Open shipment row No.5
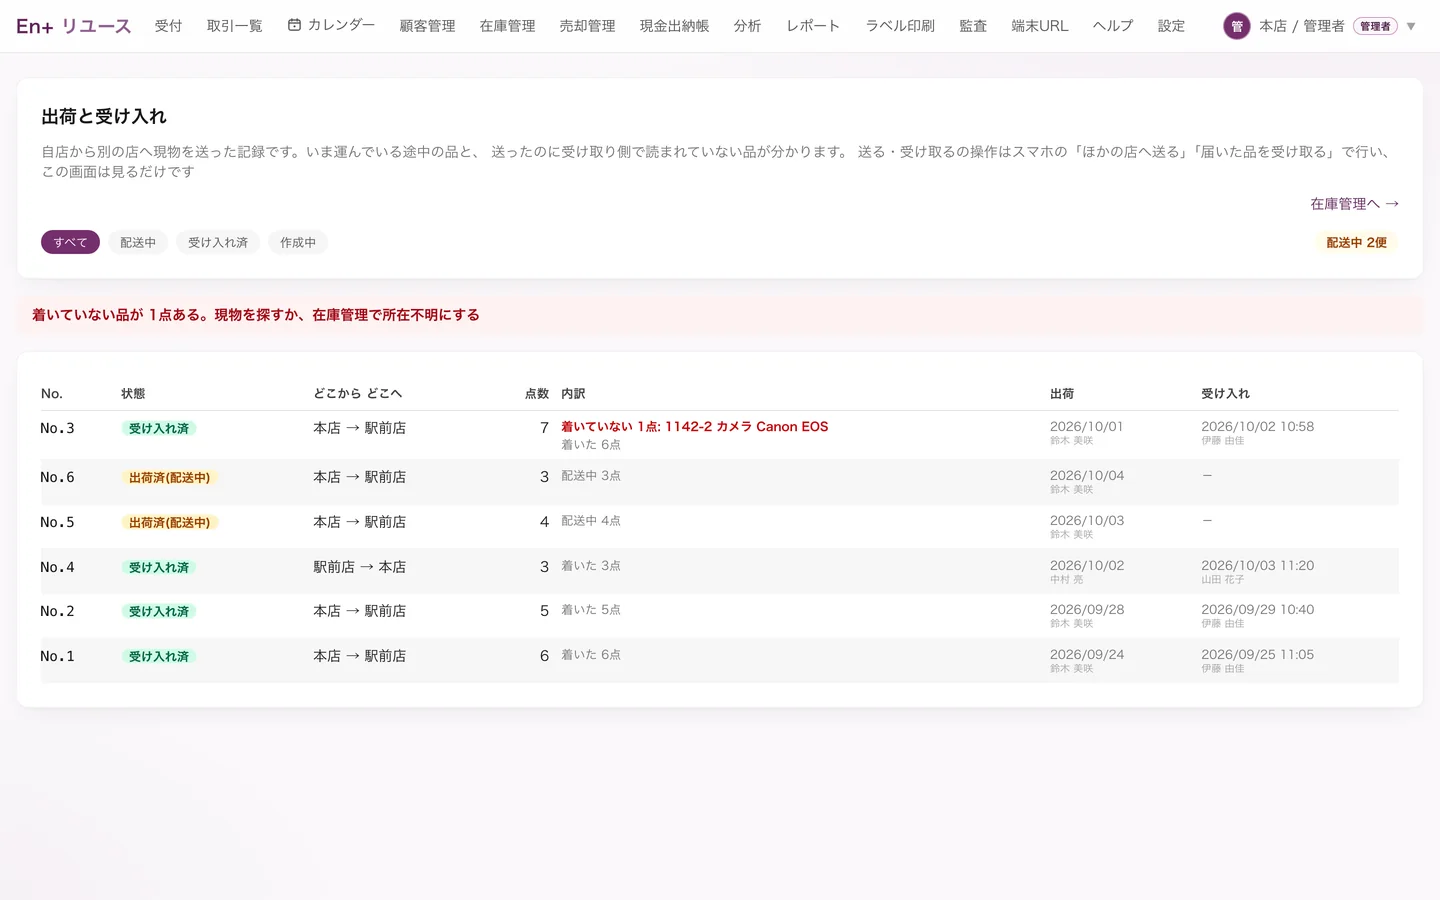Screen dimensions: 1440x900 [720, 527]
